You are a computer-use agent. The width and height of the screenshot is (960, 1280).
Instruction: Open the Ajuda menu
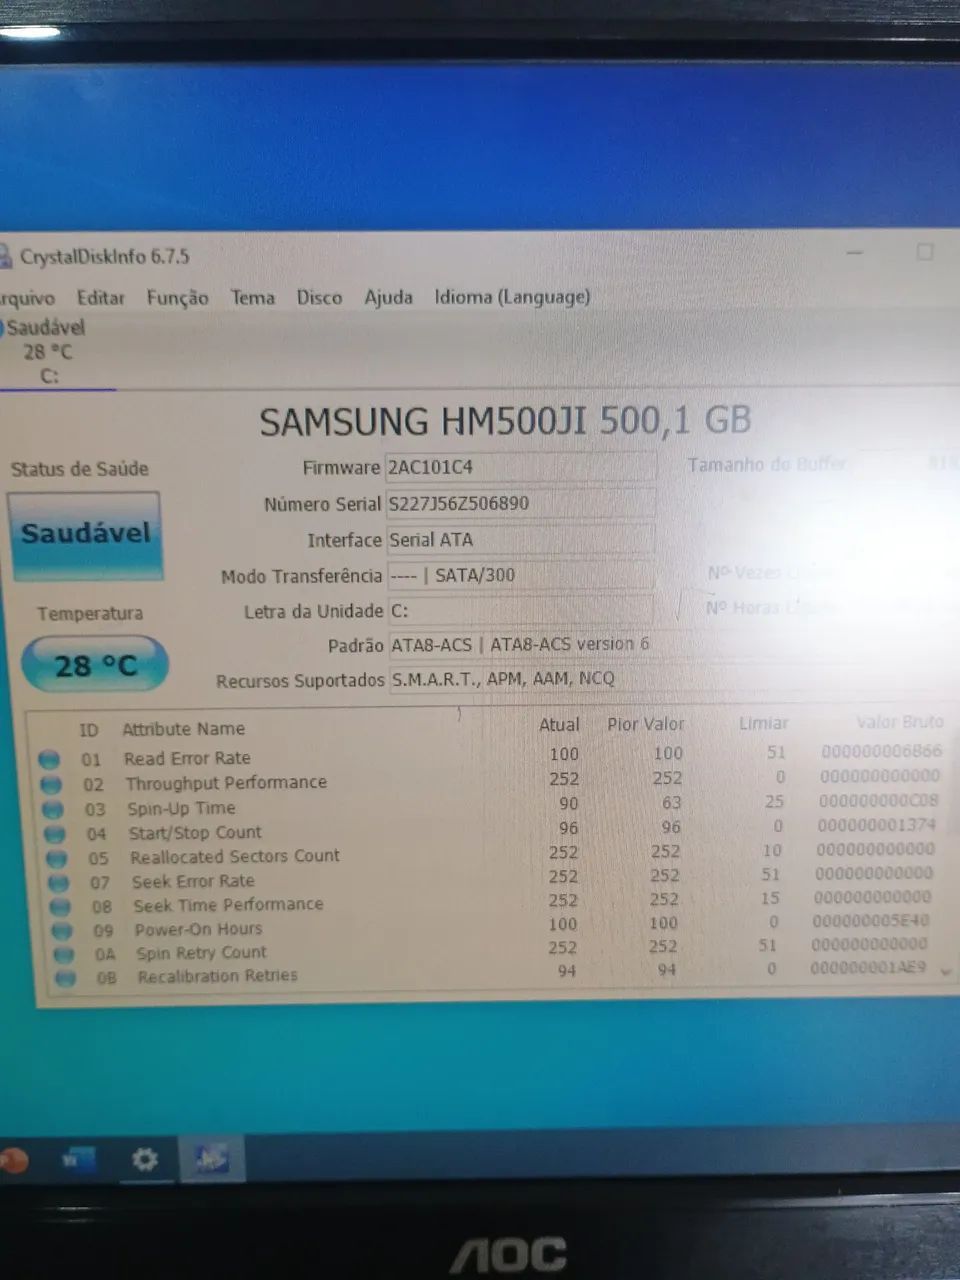pyautogui.click(x=388, y=297)
